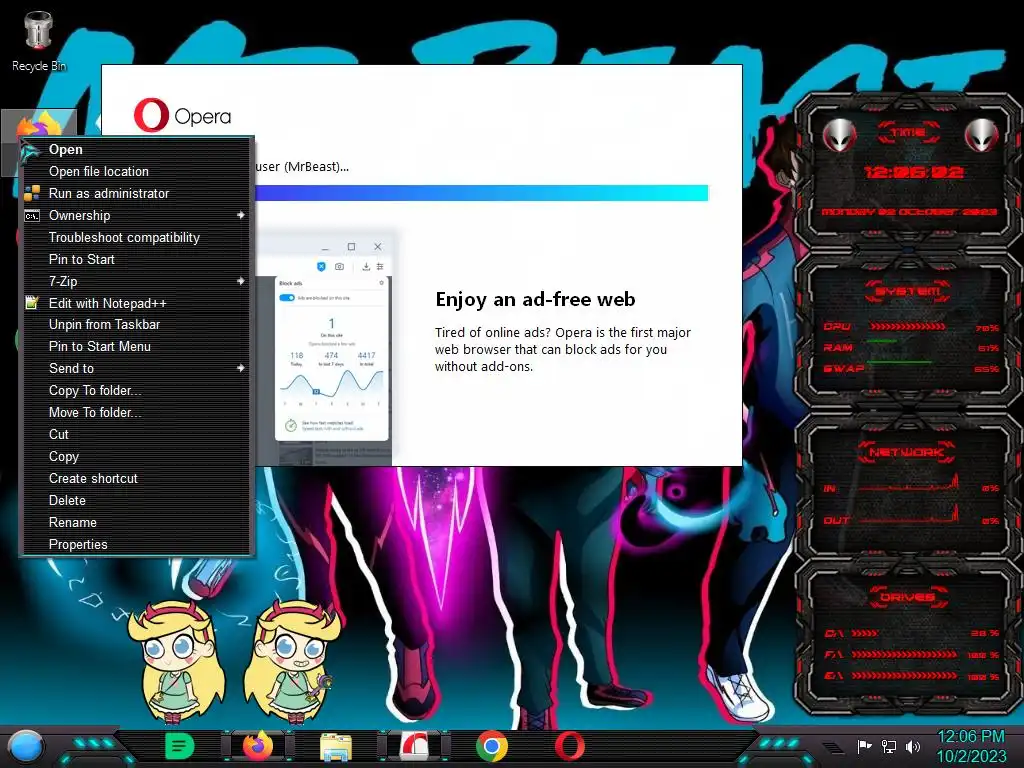Expand the Send to submenu
Image resolution: width=1024 pixels, height=768 pixels.
click(136, 368)
